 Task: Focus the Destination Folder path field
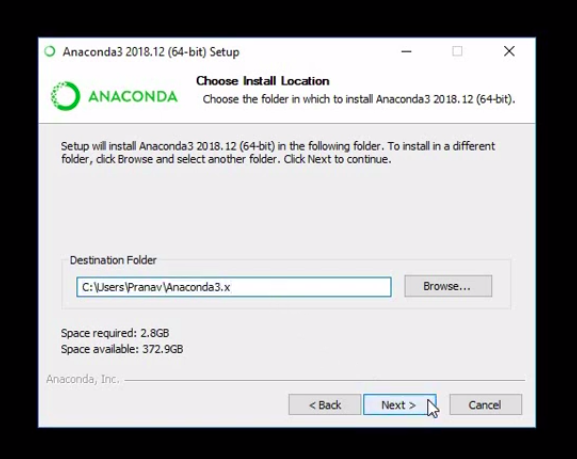tap(234, 287)
